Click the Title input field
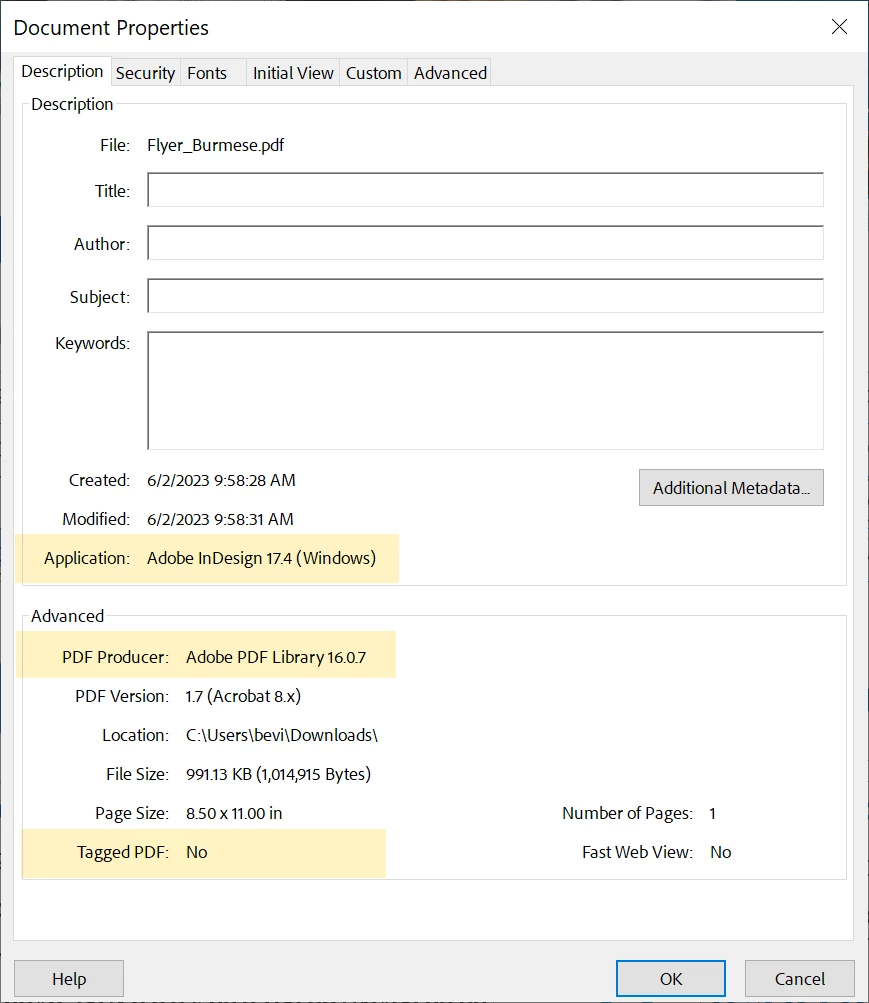Screen dimensions: 869x1003 pos(485,190)
